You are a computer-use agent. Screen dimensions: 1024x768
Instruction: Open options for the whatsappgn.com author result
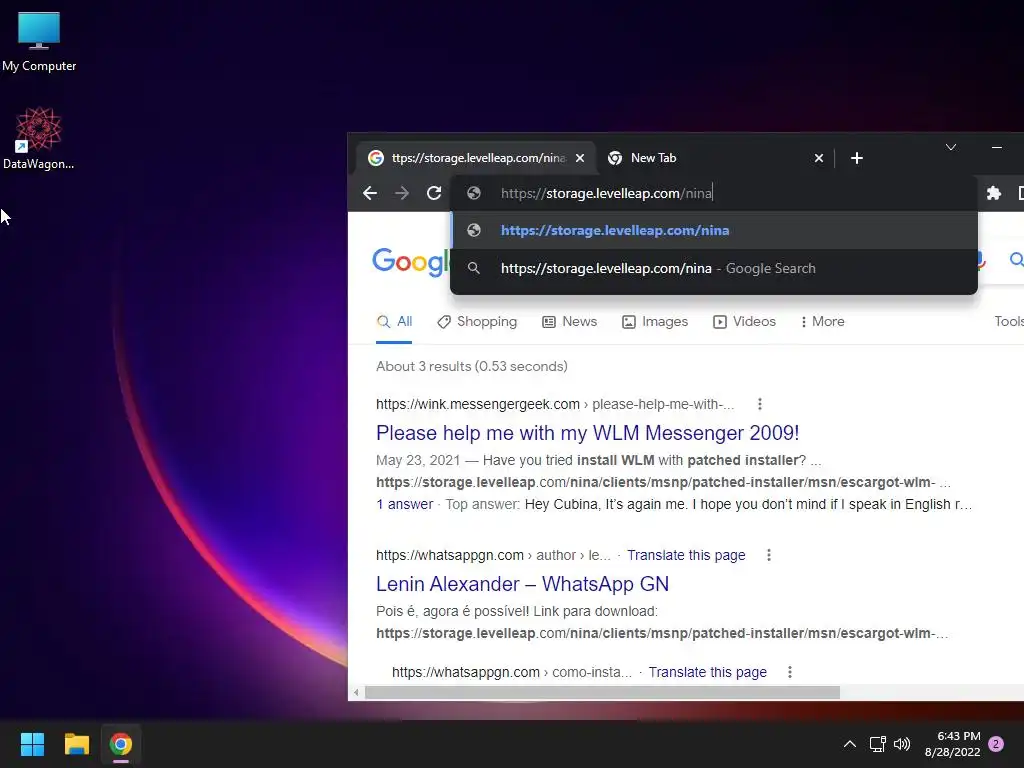(x=769, y=555)
